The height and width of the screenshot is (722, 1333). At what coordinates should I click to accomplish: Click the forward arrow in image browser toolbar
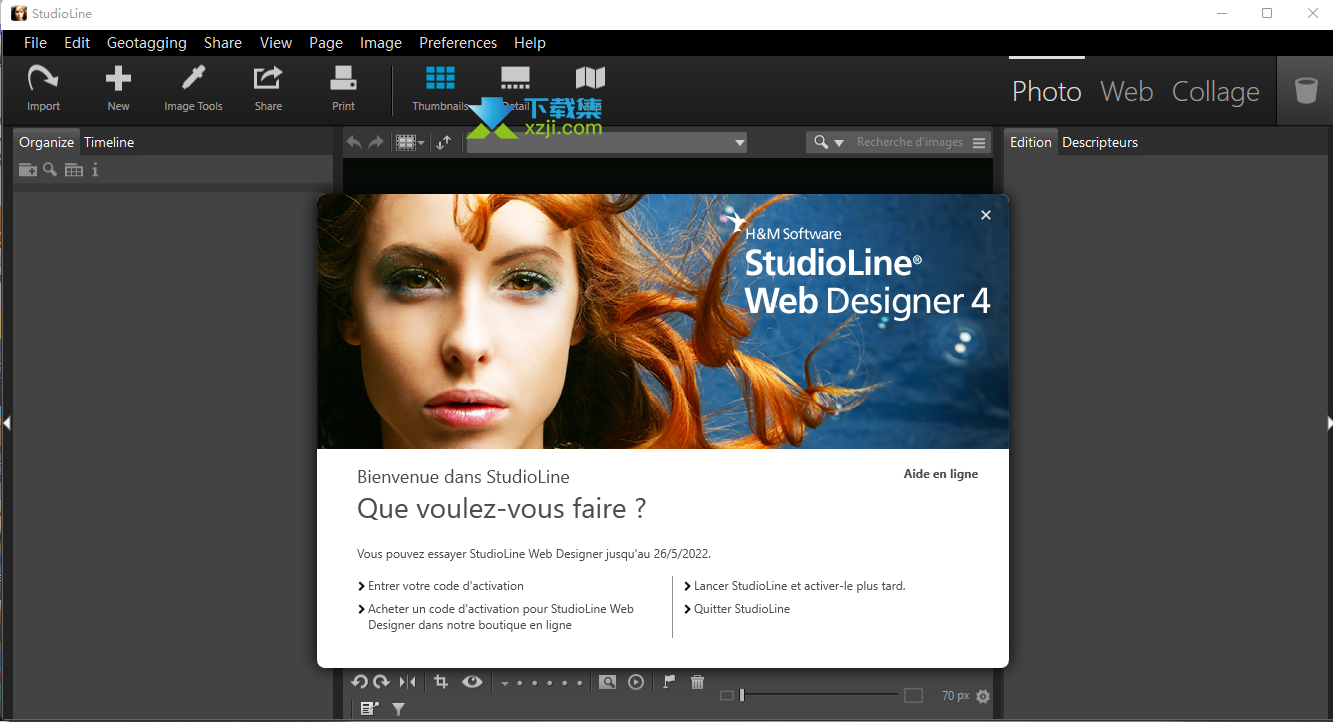(376, 143)
